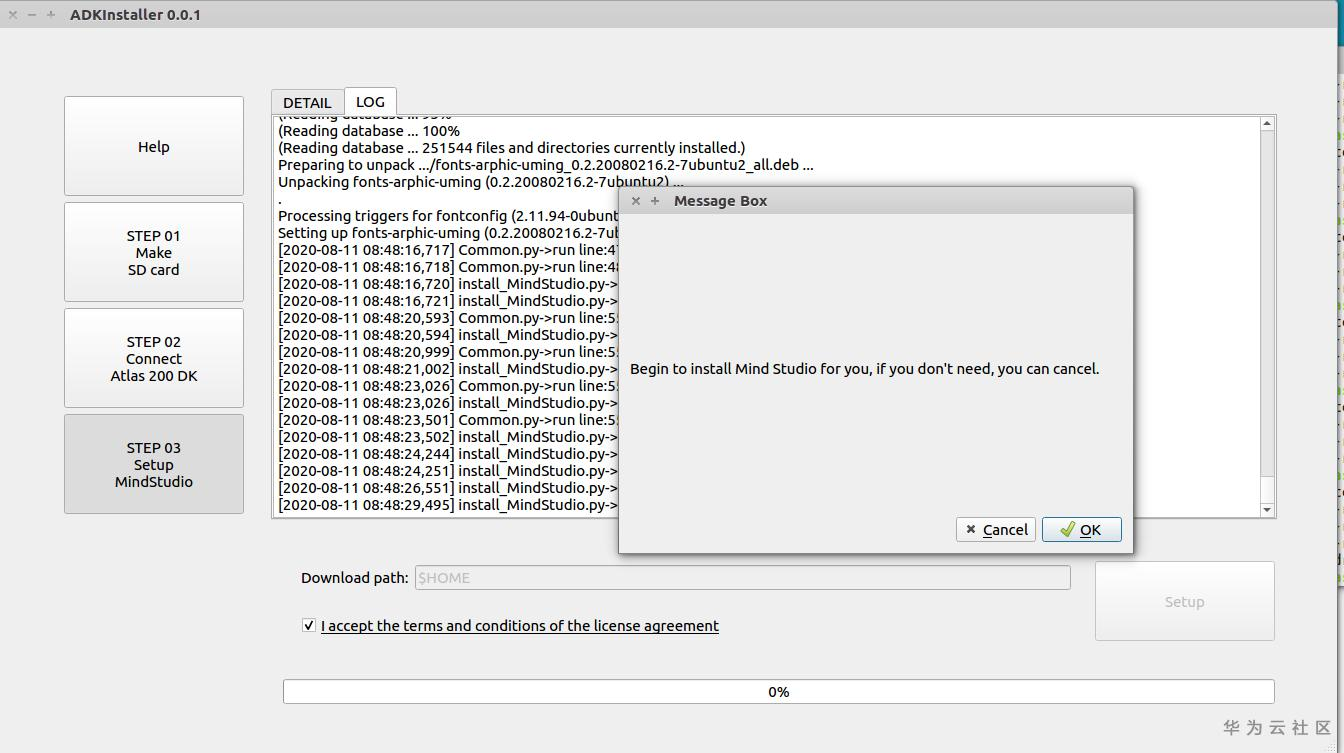This screenshot has width=1344, height=753.
Task: Select the log entry timestamped 08:48:21,002
Action: pos(448,369)
